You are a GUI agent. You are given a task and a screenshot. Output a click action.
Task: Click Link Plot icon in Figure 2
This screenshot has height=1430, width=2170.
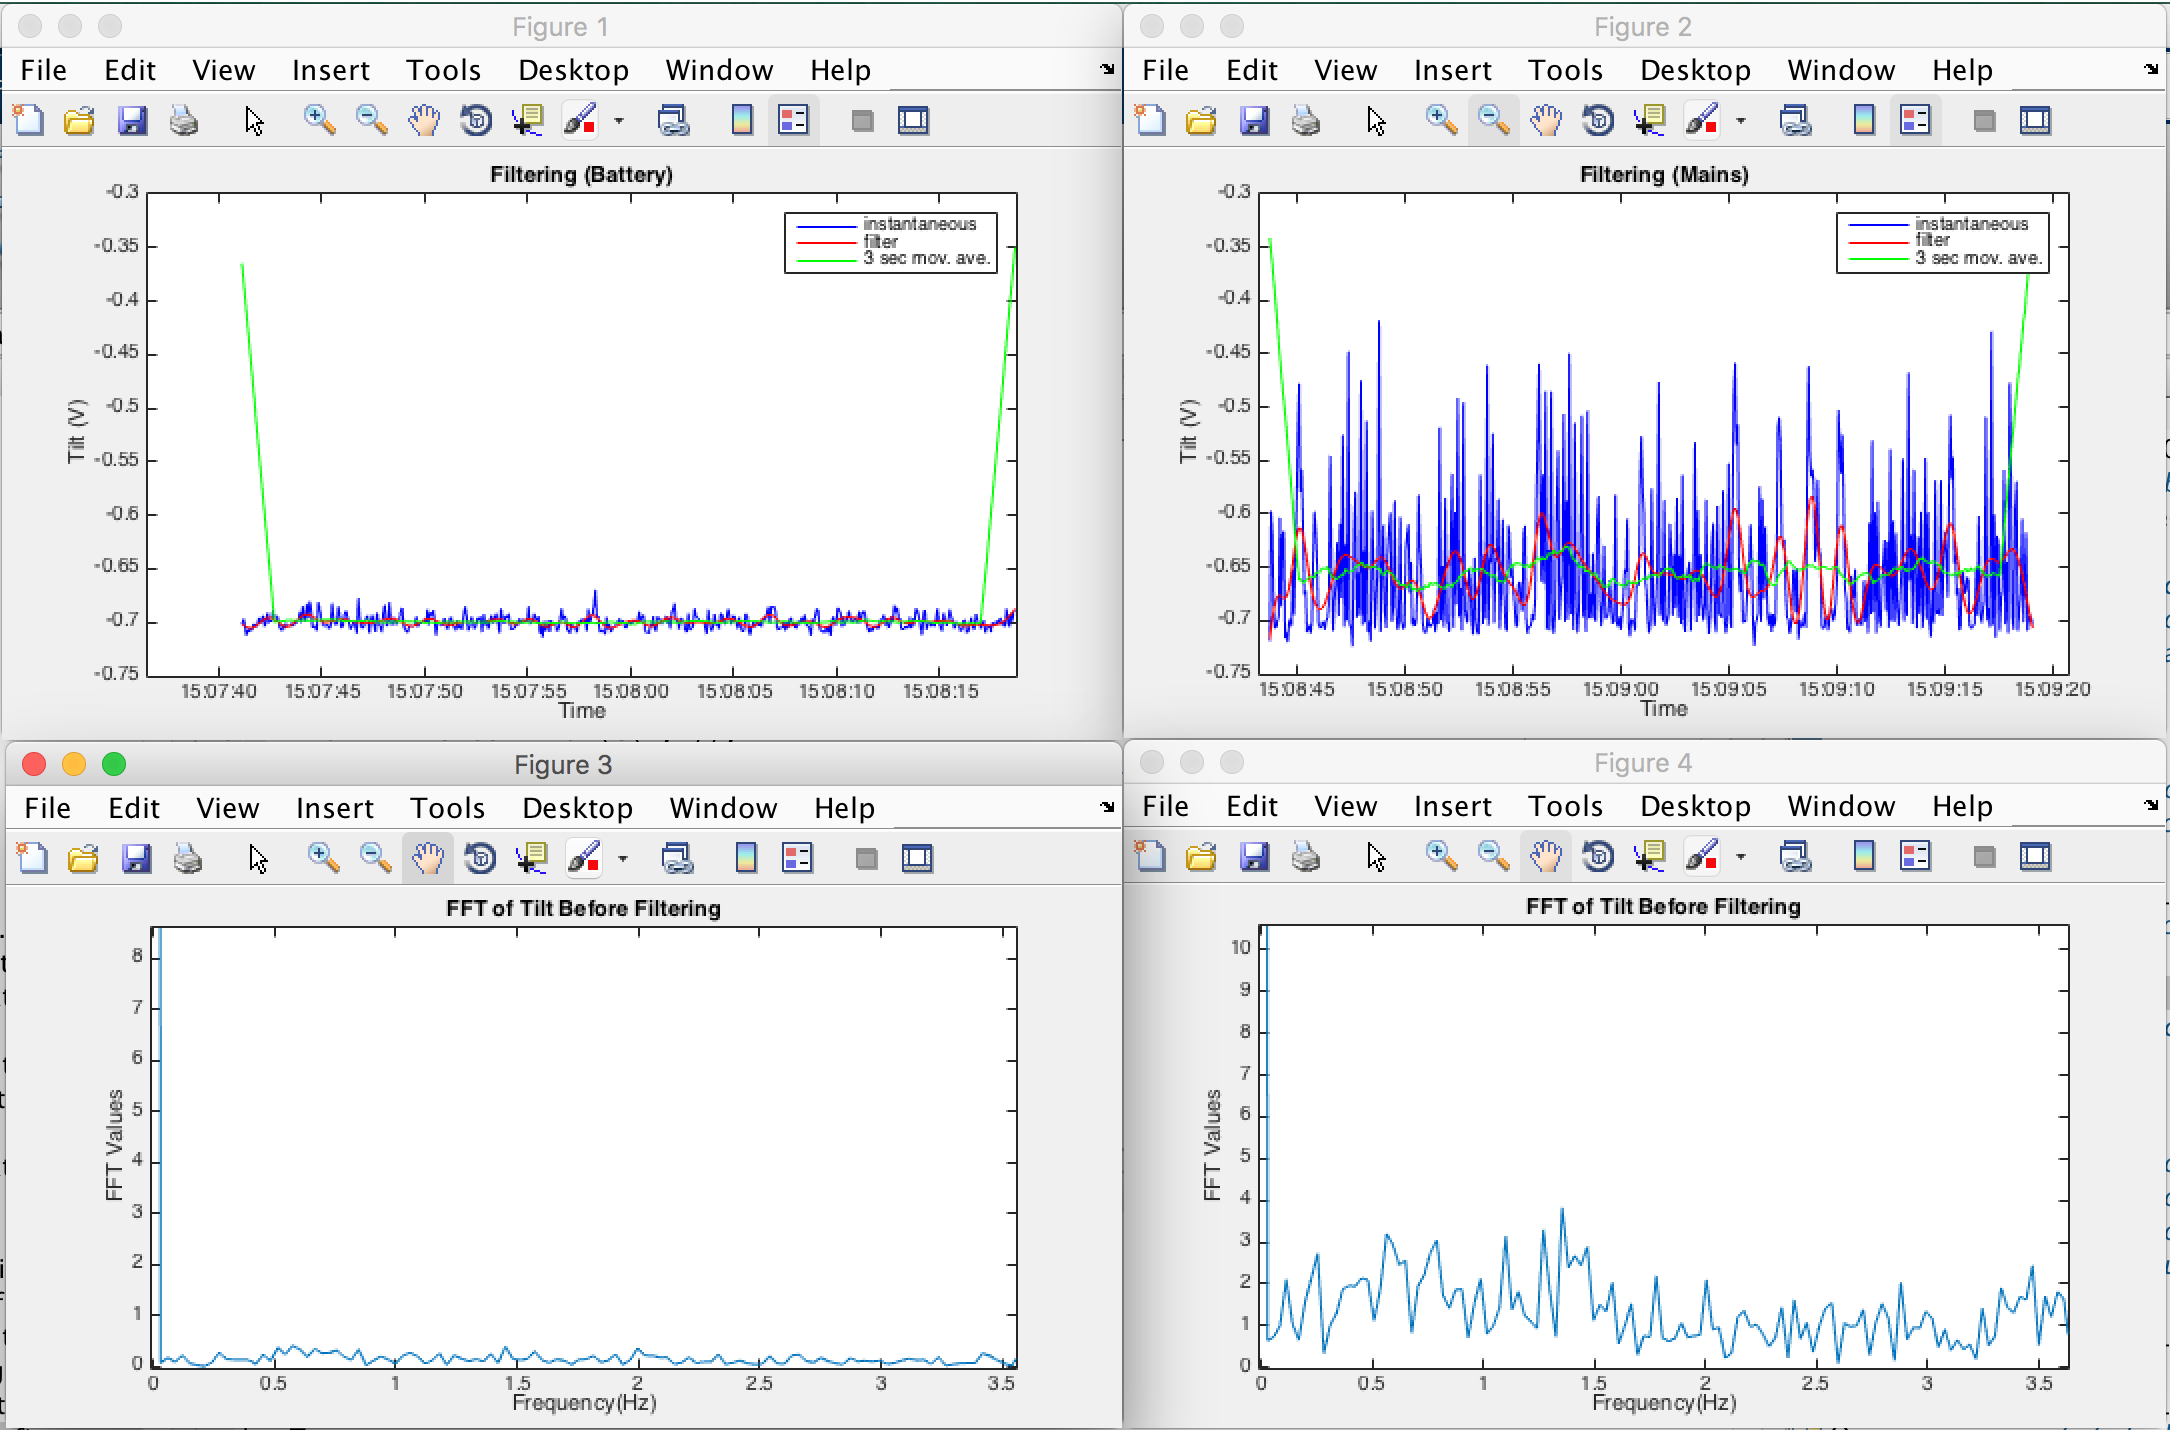[1795, 121]
